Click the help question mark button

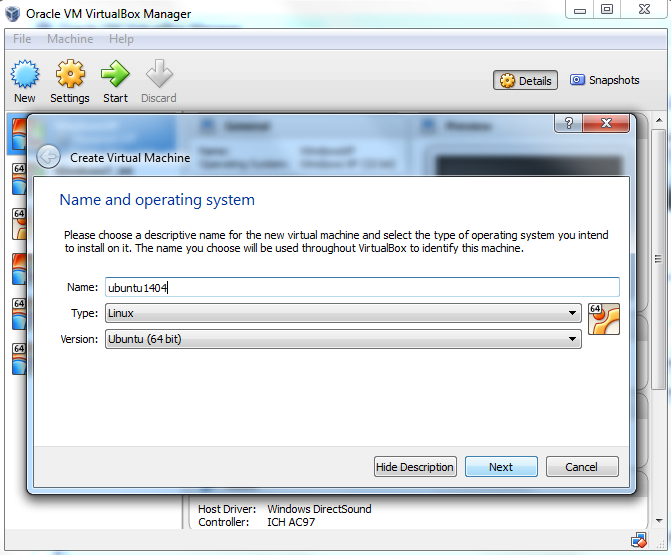[568, 123]
